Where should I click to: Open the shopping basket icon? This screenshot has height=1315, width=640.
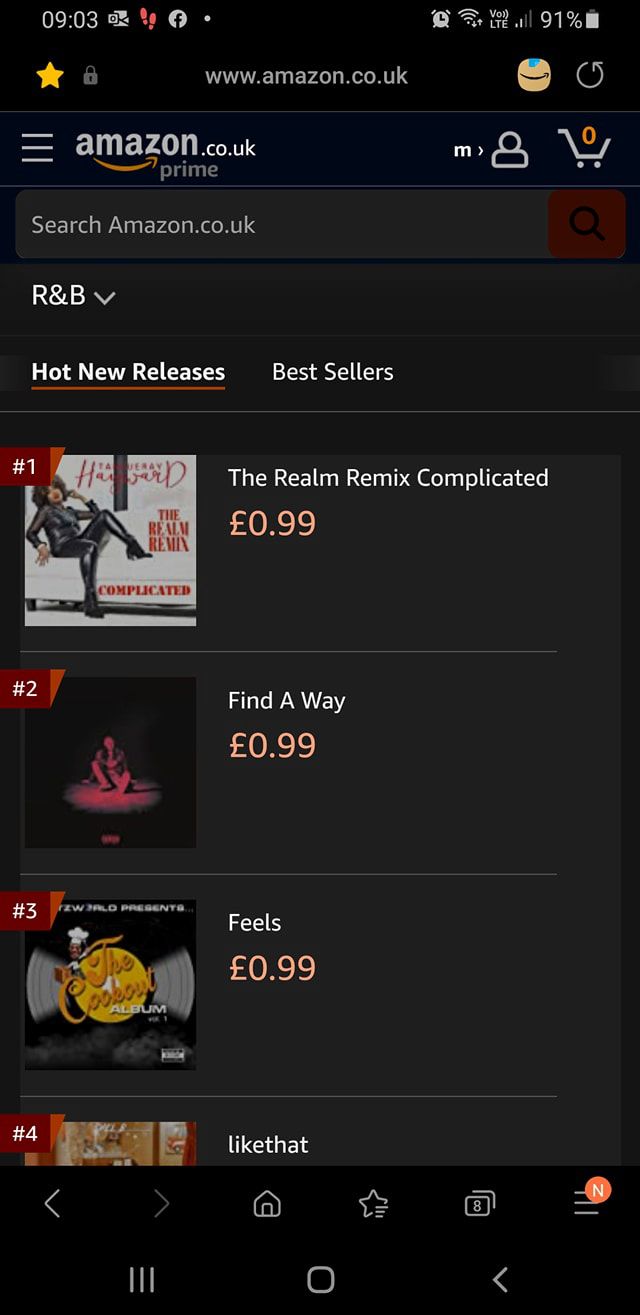point(585,147)
